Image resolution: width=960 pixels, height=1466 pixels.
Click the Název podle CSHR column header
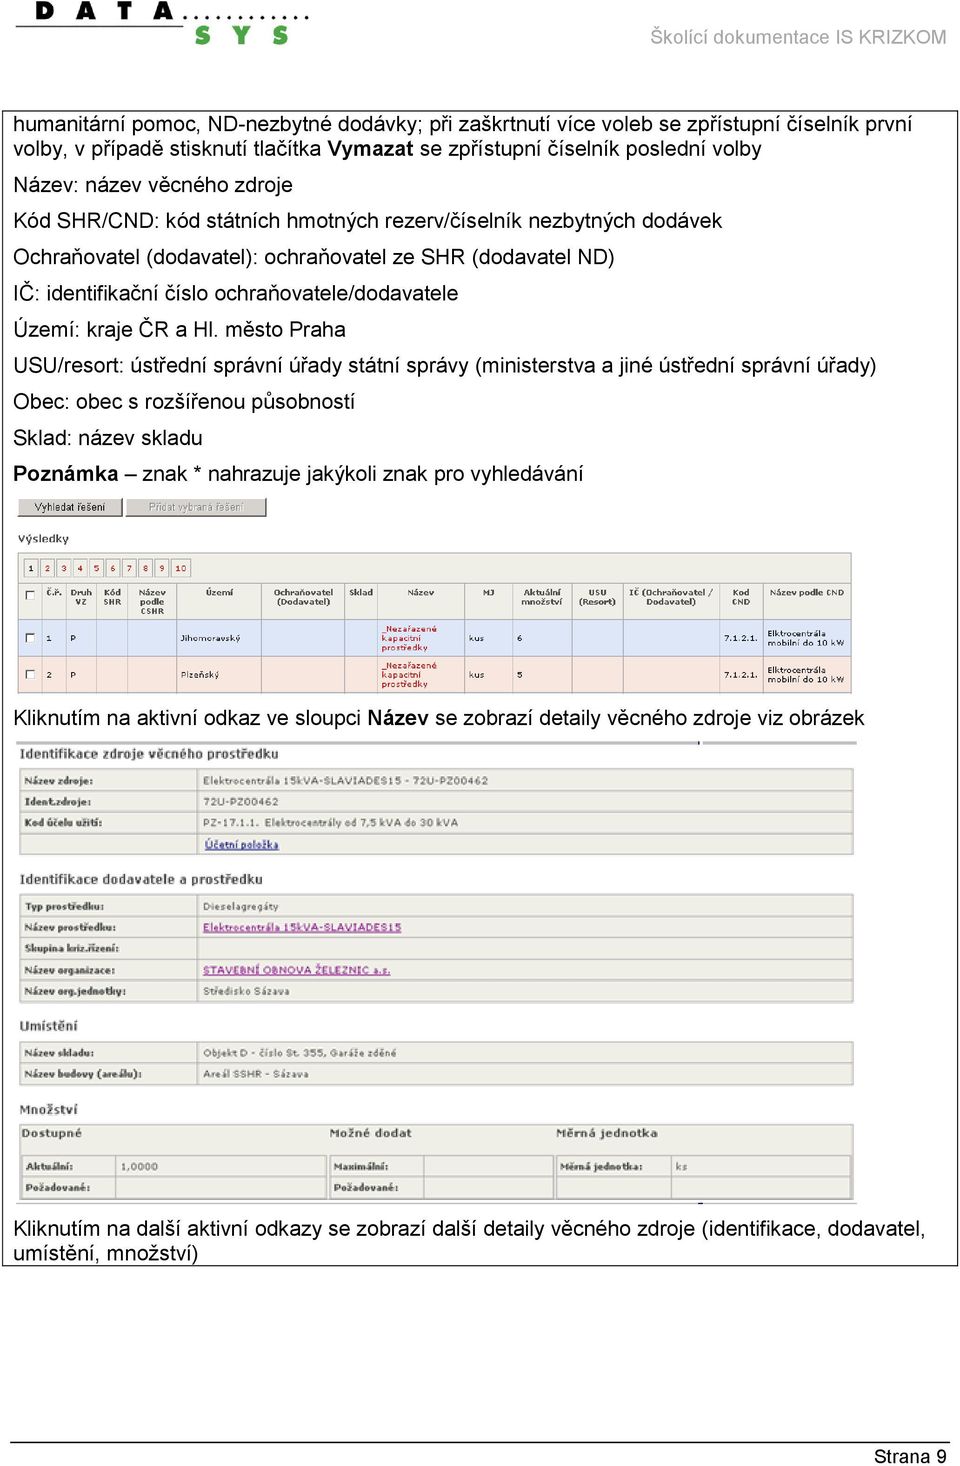click(x=152, y=601)
